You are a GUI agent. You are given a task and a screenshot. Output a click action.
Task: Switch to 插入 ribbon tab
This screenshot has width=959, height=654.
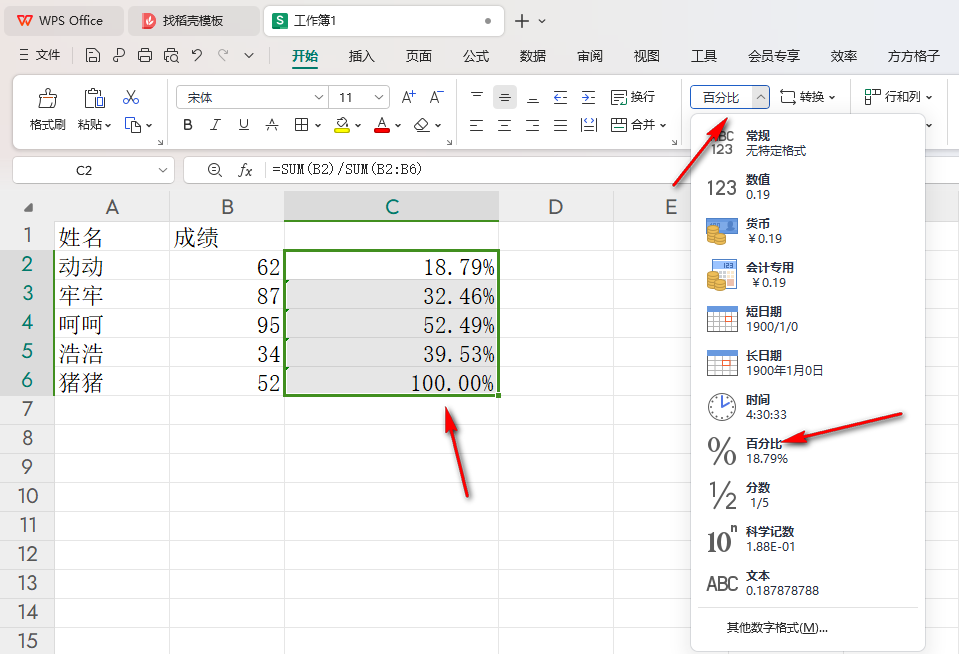point(361,56)
